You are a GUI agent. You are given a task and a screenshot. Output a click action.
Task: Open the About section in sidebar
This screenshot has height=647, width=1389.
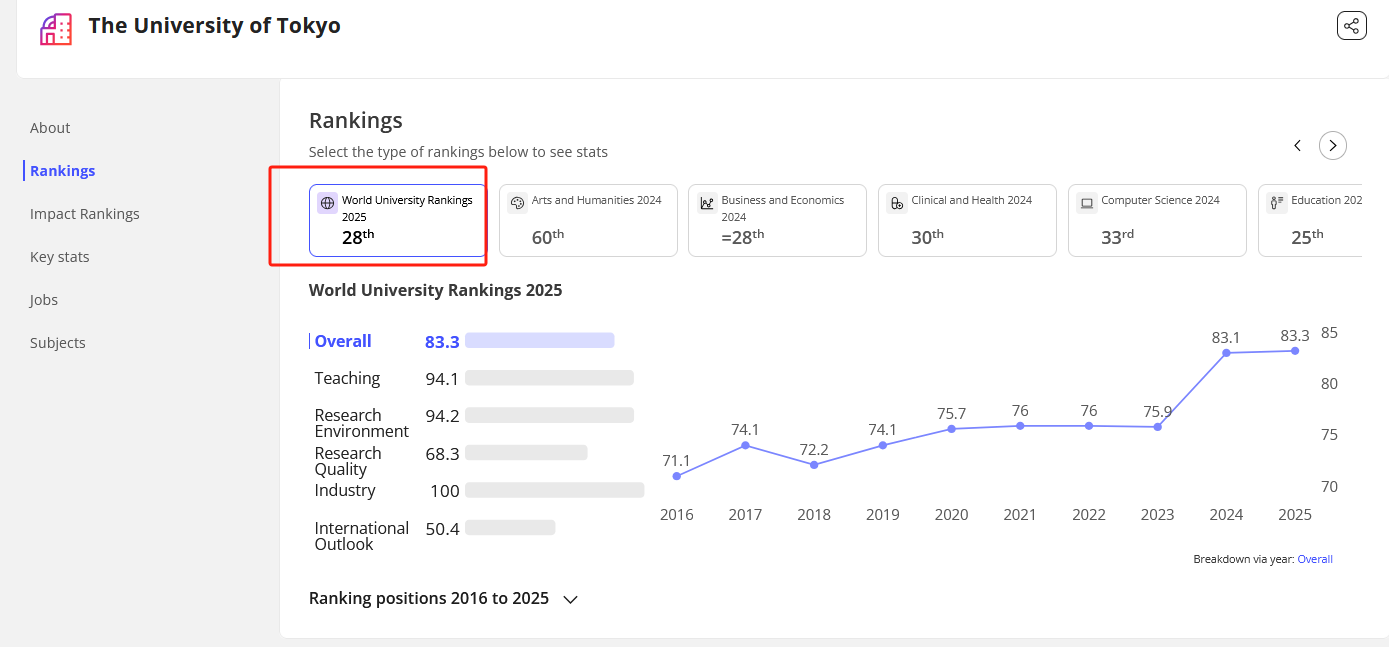(x=50, y=128)
